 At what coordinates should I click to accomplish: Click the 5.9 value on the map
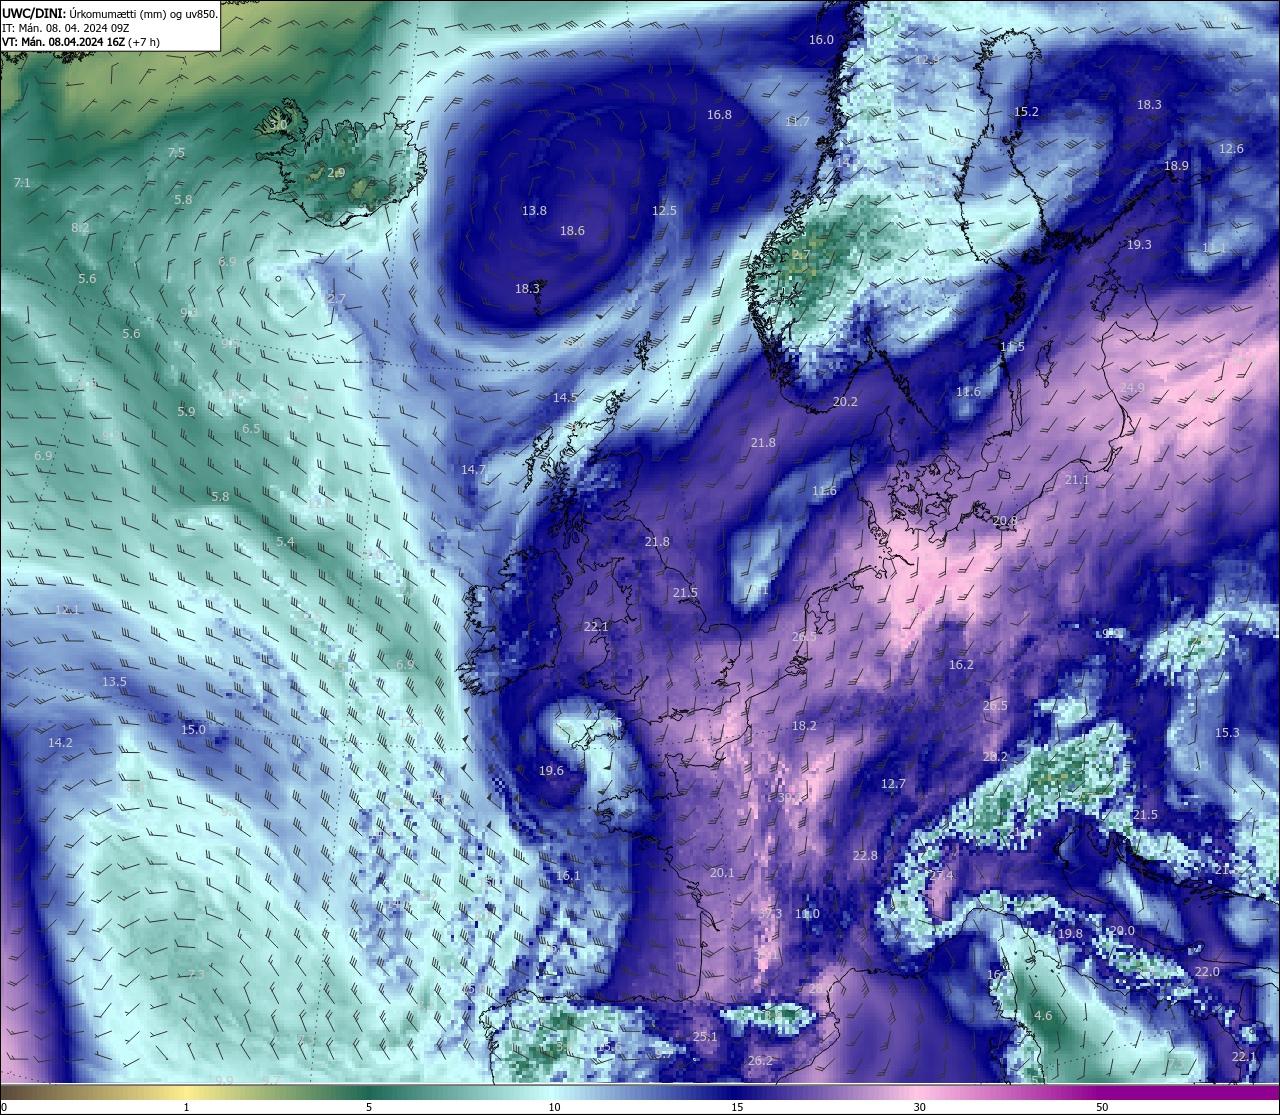[x=186, y=412]
